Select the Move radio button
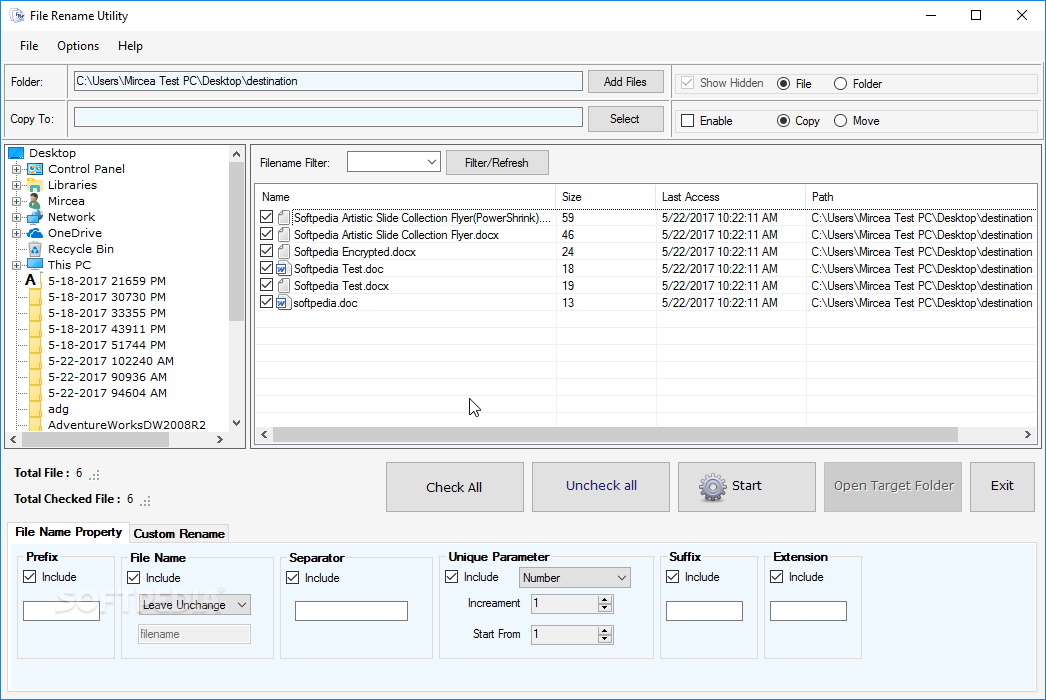Viewport: 1046px width, 700px height. click(840, 121)
